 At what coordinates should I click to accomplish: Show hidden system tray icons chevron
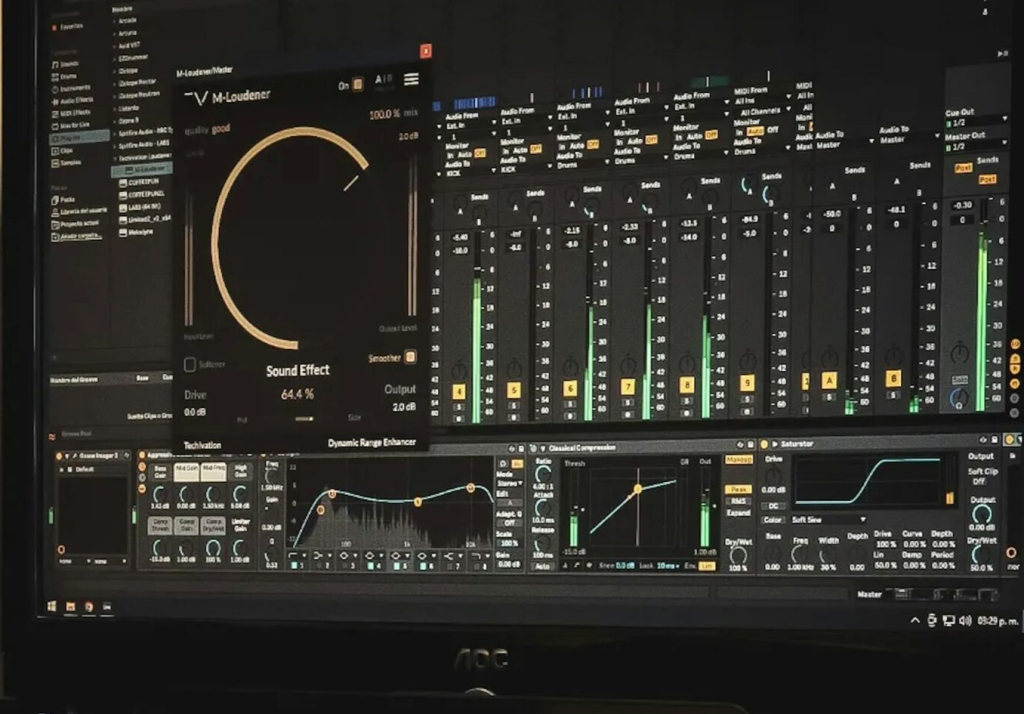(915, 620)
